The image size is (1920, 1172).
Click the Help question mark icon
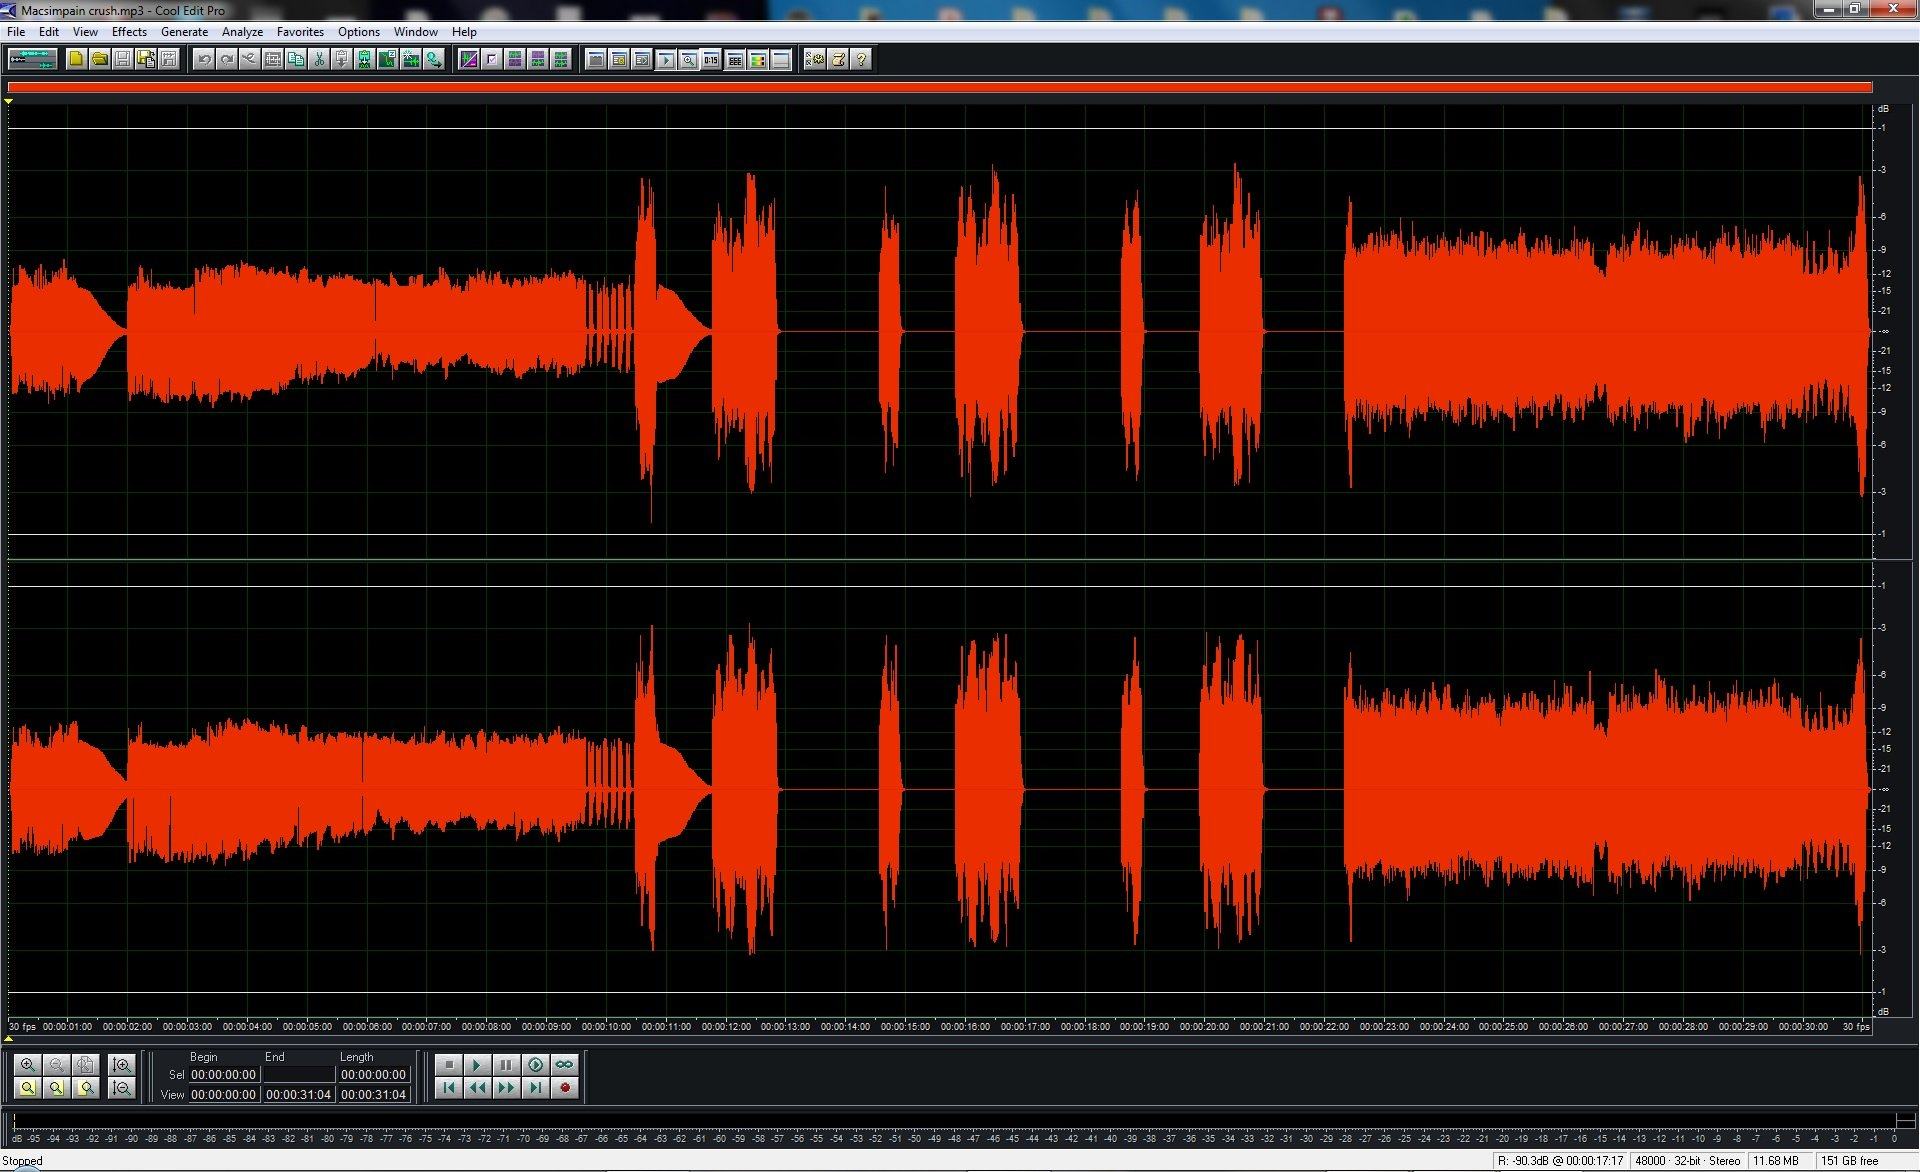(x=861, y=59)
